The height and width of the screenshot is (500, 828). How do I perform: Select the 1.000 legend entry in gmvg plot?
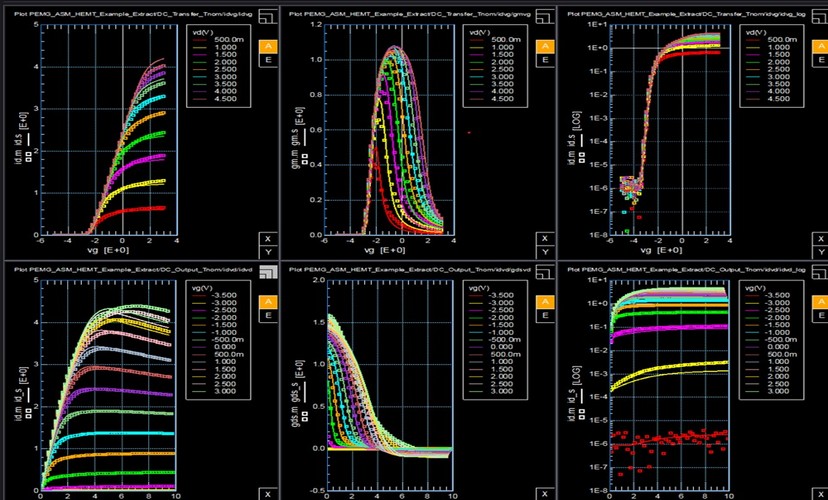494,47
